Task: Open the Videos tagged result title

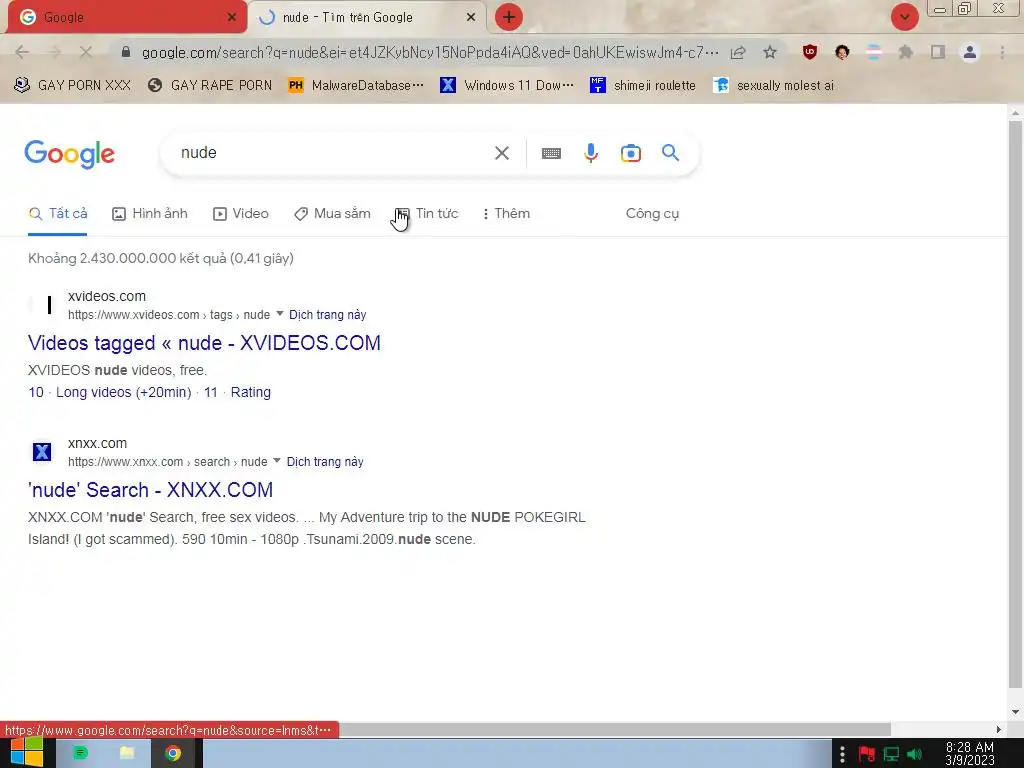Action: click(x=204, y=343)
